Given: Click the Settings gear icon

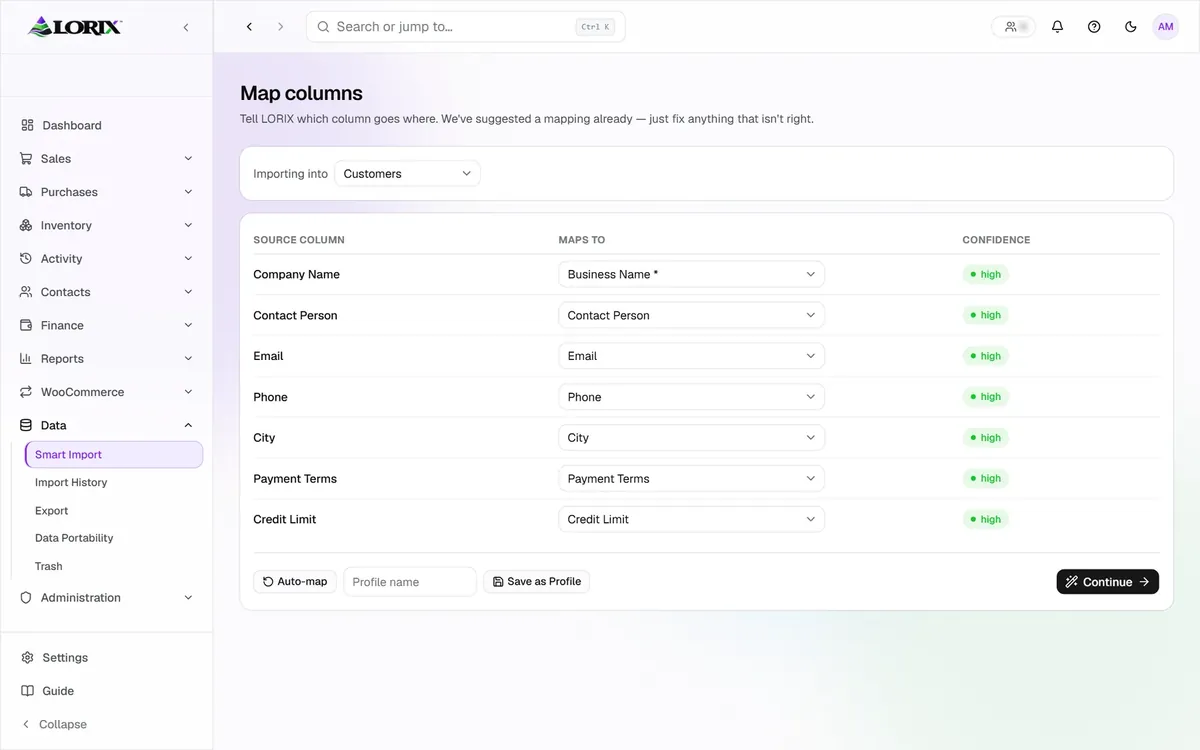Looking at the screenshot, I should (x=27, y=657).
